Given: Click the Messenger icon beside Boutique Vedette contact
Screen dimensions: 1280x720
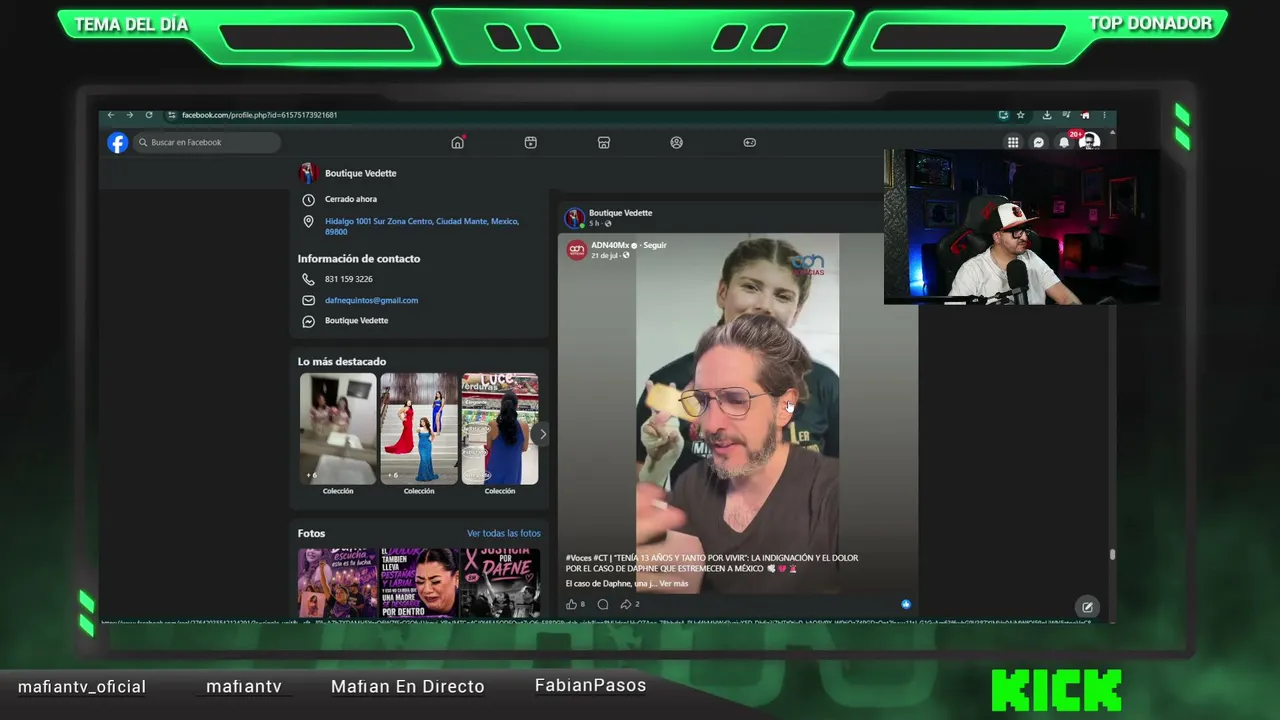Looking at the screenshot, I should point(308,321).
